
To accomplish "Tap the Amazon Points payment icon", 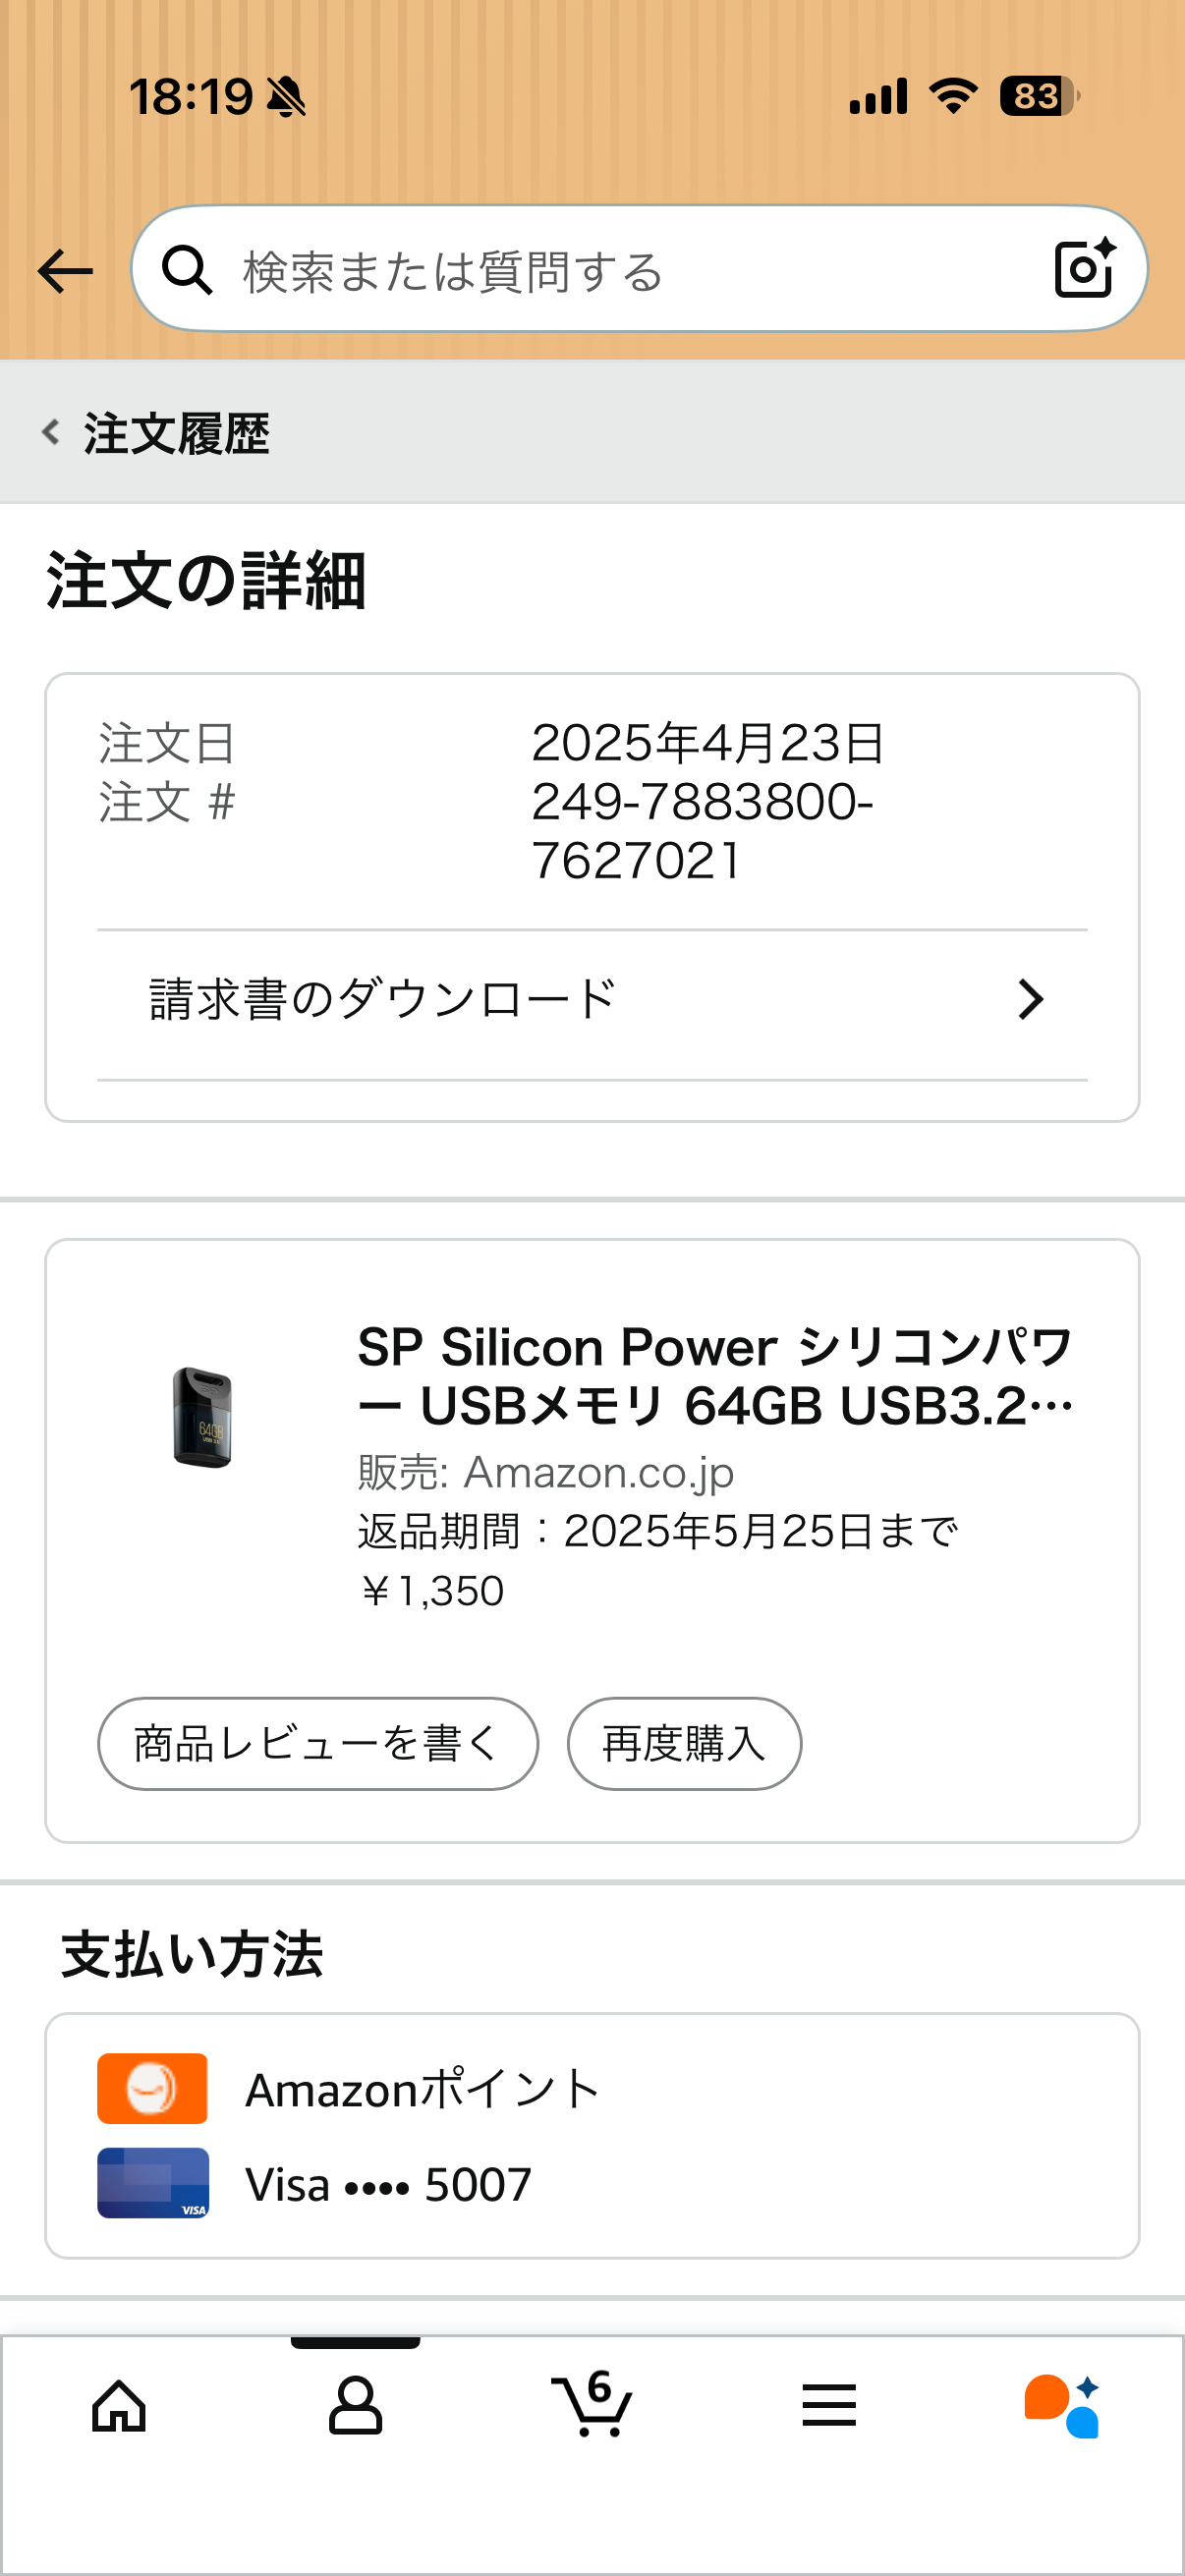I will (152, 2088).
